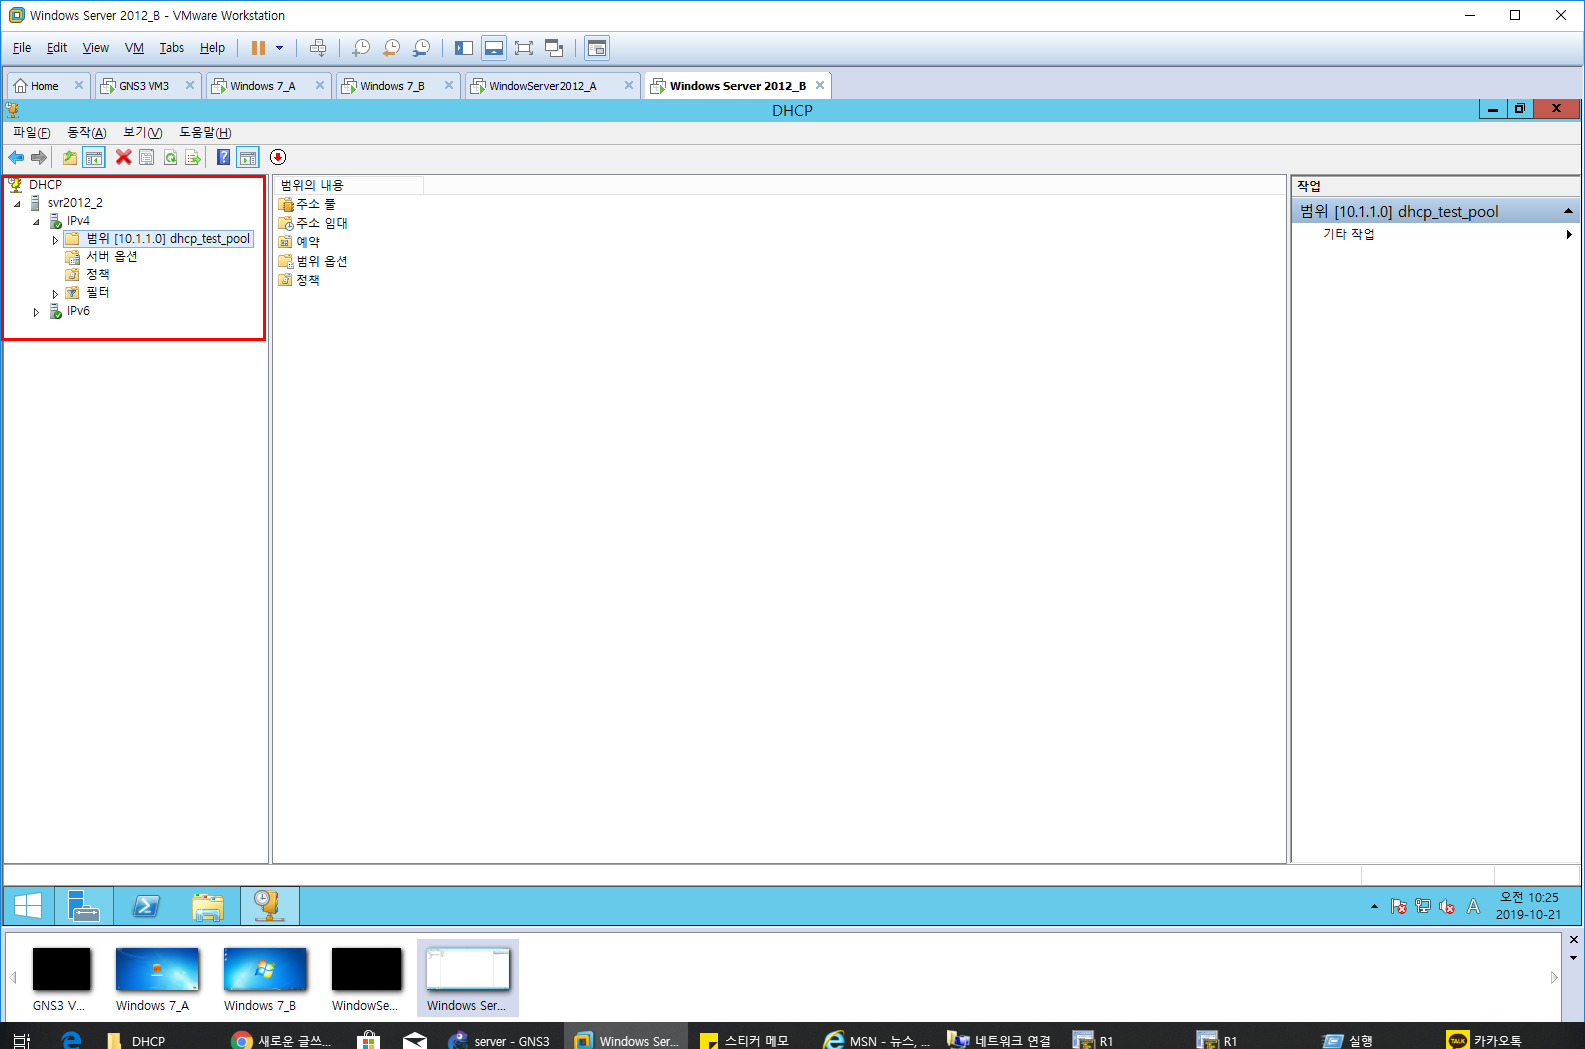Click the red X delete icon
The height and width of the screenshot is (1049, 1585).
pos(123,157)
